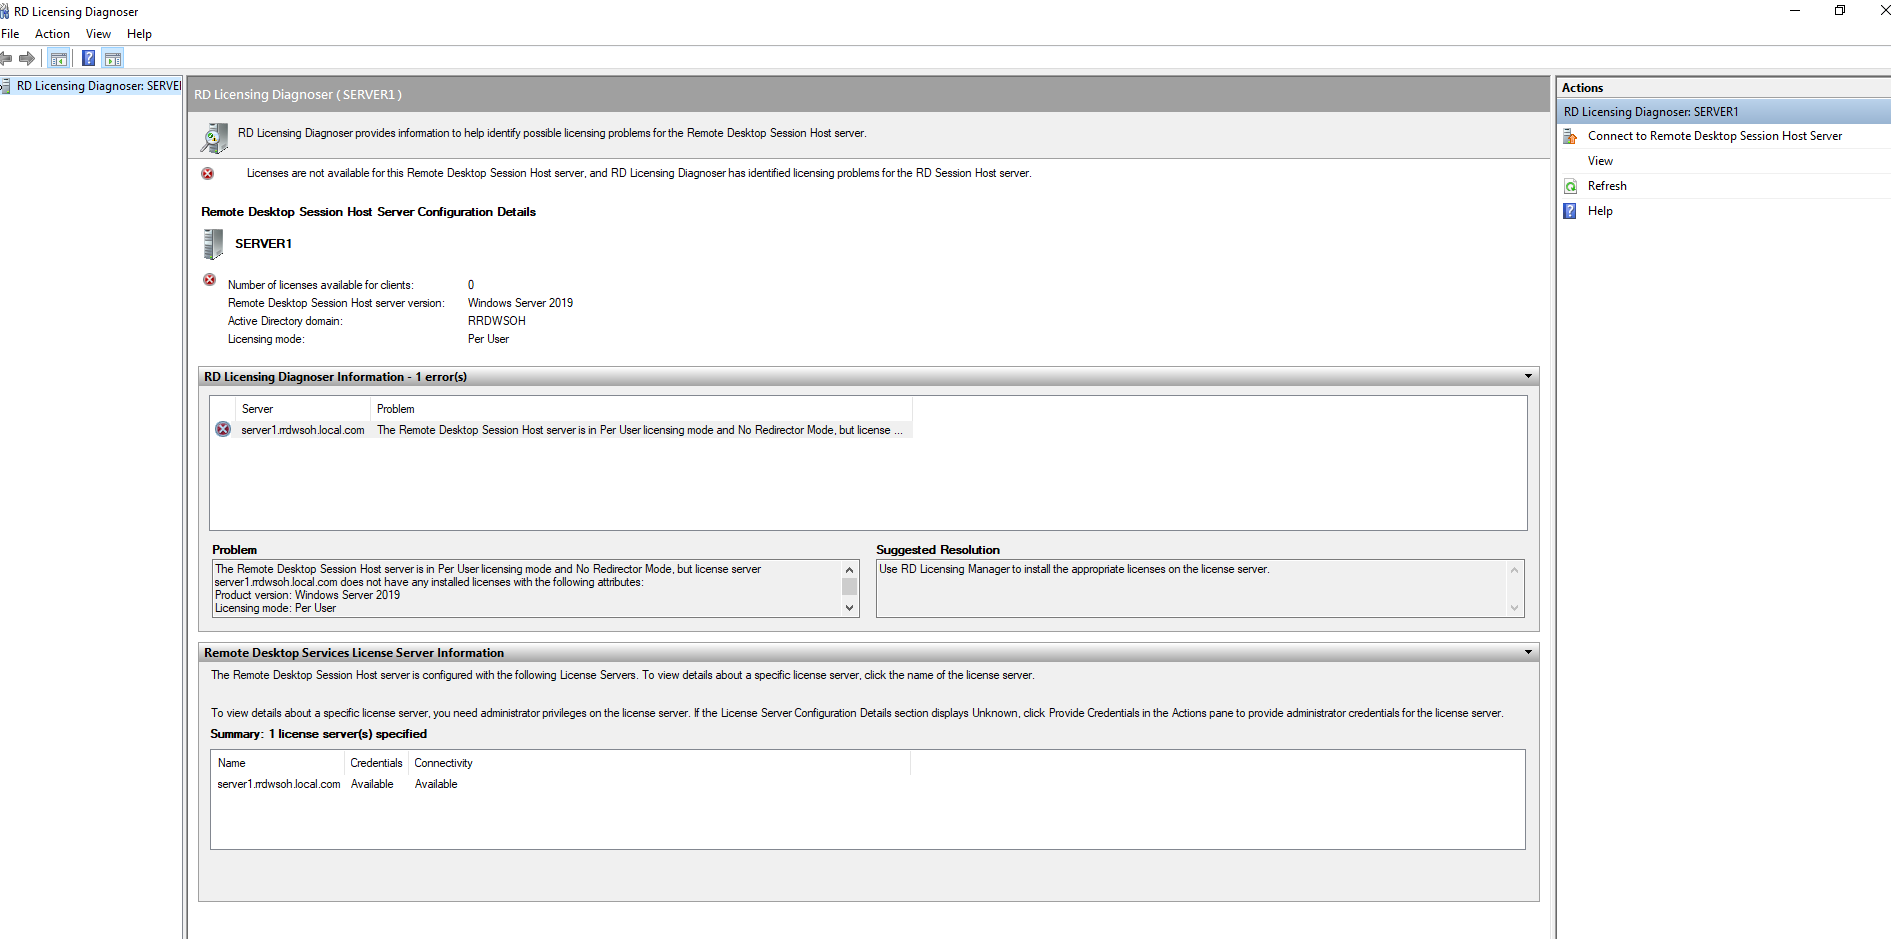Click Help icon in Actions pane
Viewport: 1891px width, 939px height.
1571,211
